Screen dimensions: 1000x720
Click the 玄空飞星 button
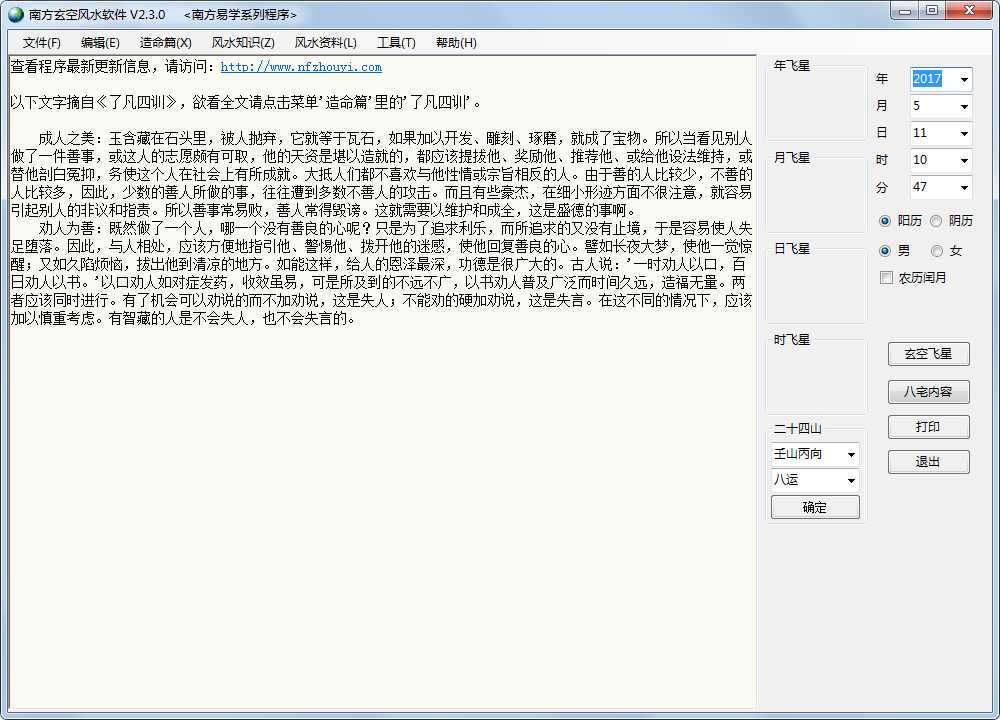(928, 353)
